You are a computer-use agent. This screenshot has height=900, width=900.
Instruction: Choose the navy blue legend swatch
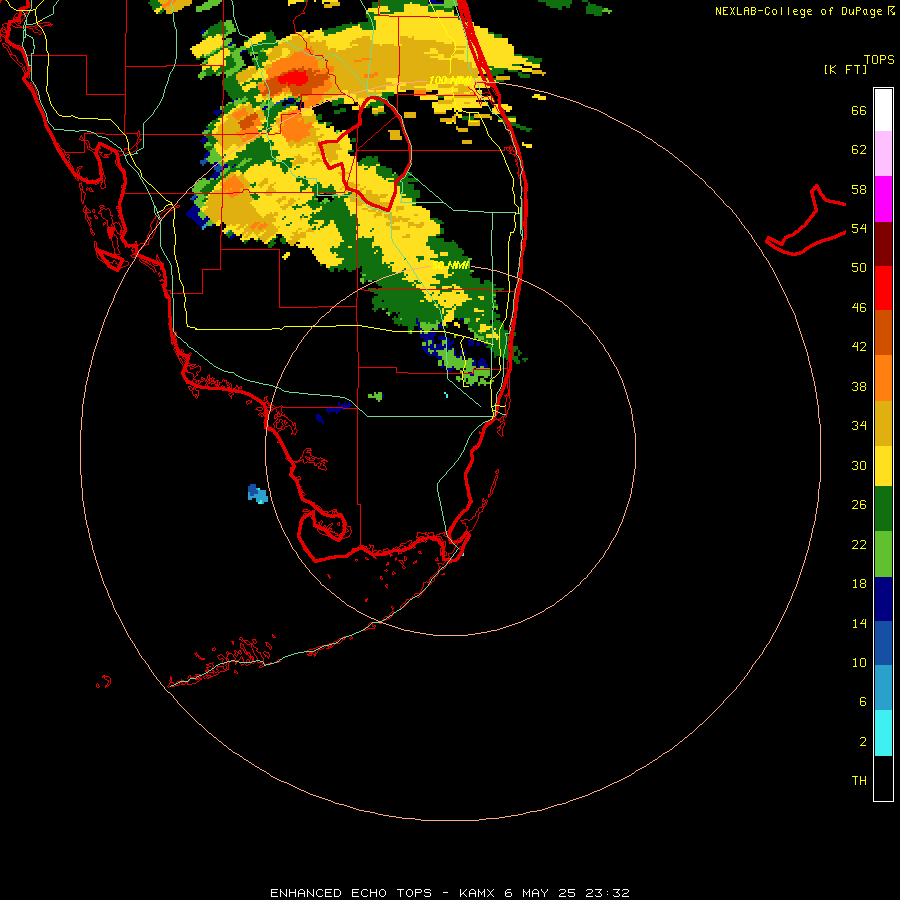[883, 599]
